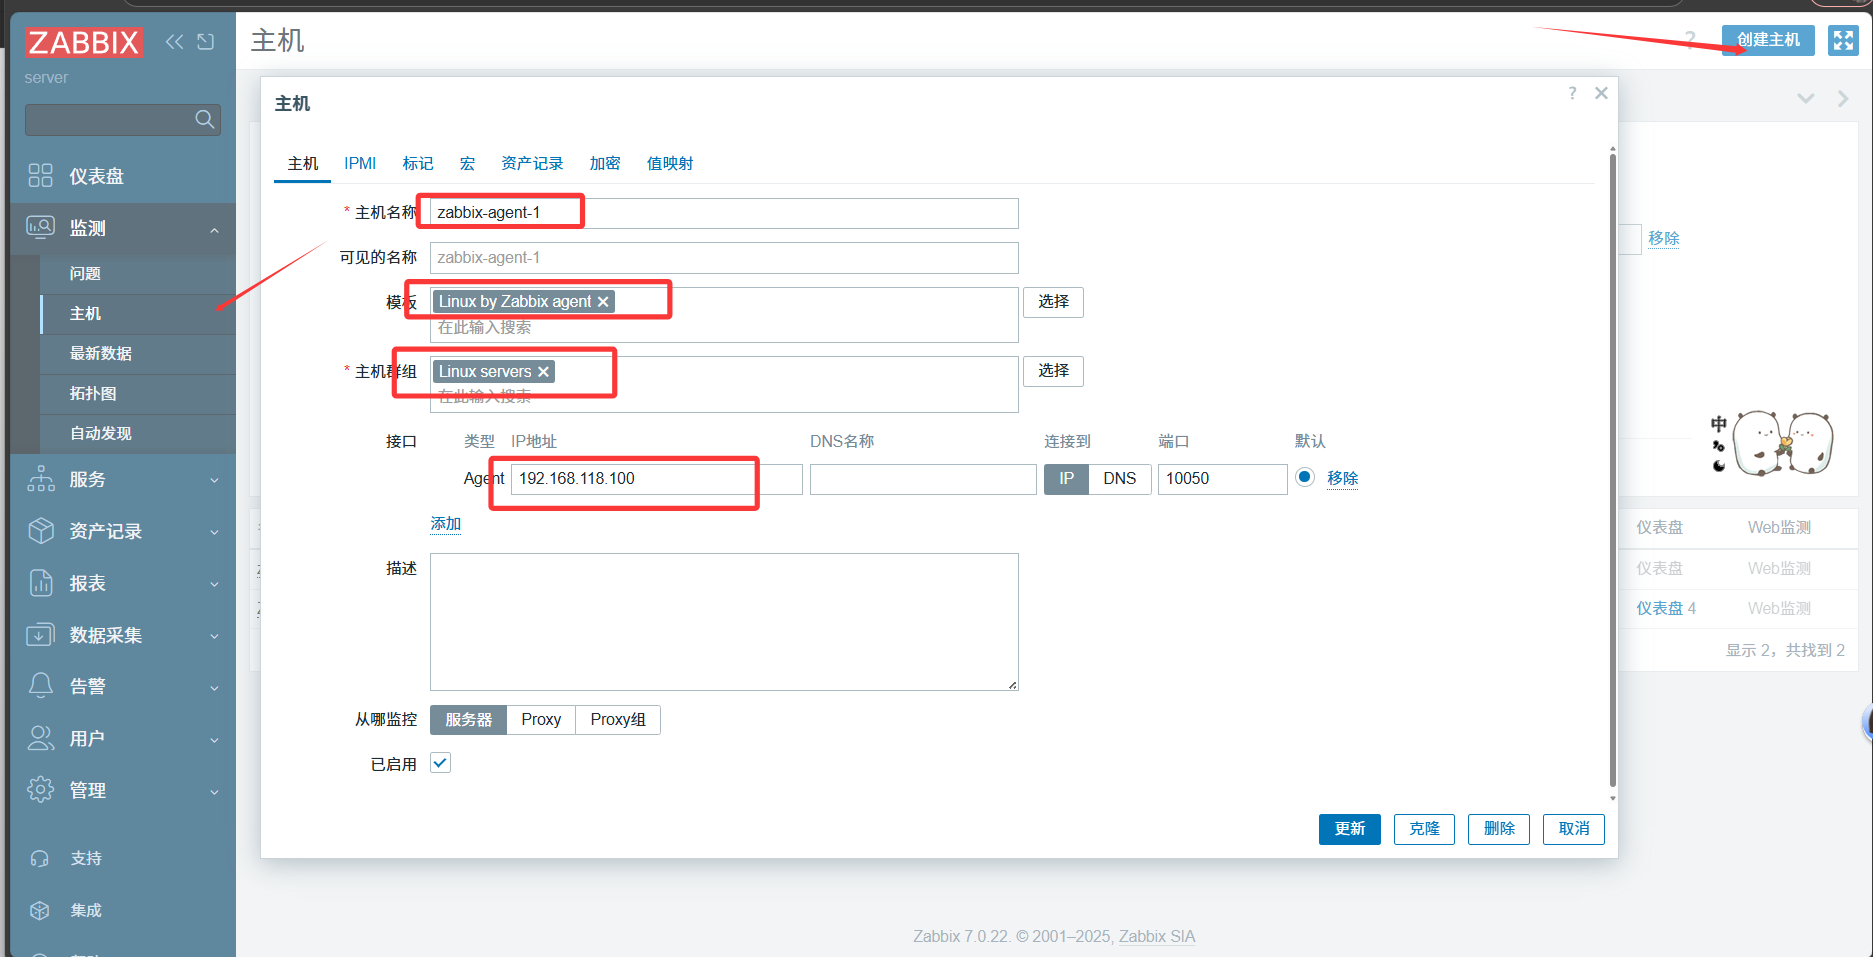Click the down chevron behind the dialog
This screenshot has height=957, width=1873.
click(x=1805, y=99)
